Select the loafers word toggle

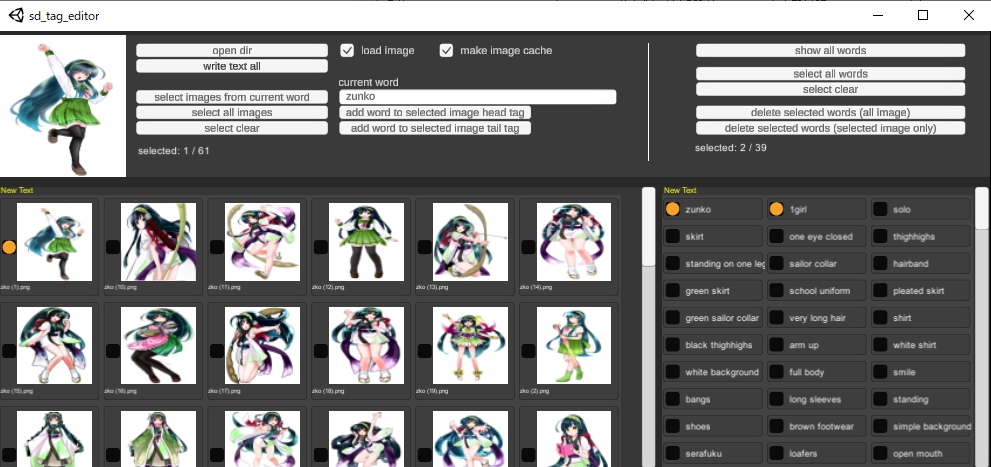click(x=777, y=454)
